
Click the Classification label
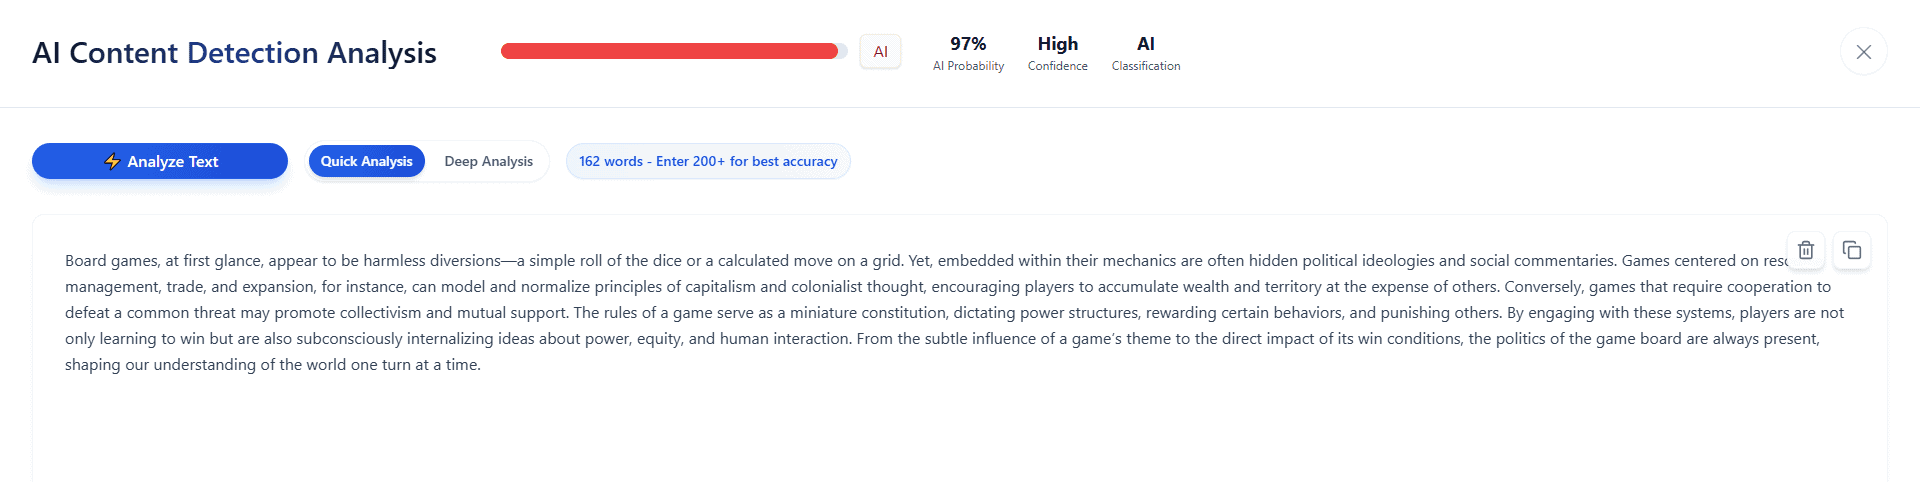1145,66
